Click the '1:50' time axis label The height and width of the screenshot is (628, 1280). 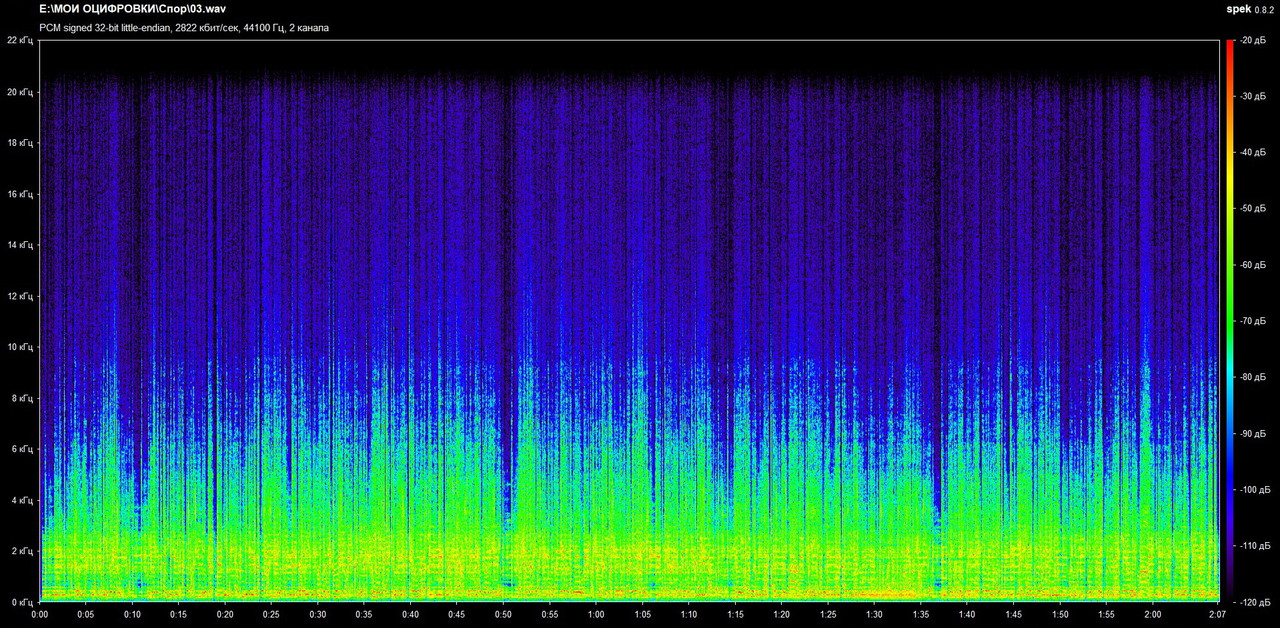(x=1061, y=615)
